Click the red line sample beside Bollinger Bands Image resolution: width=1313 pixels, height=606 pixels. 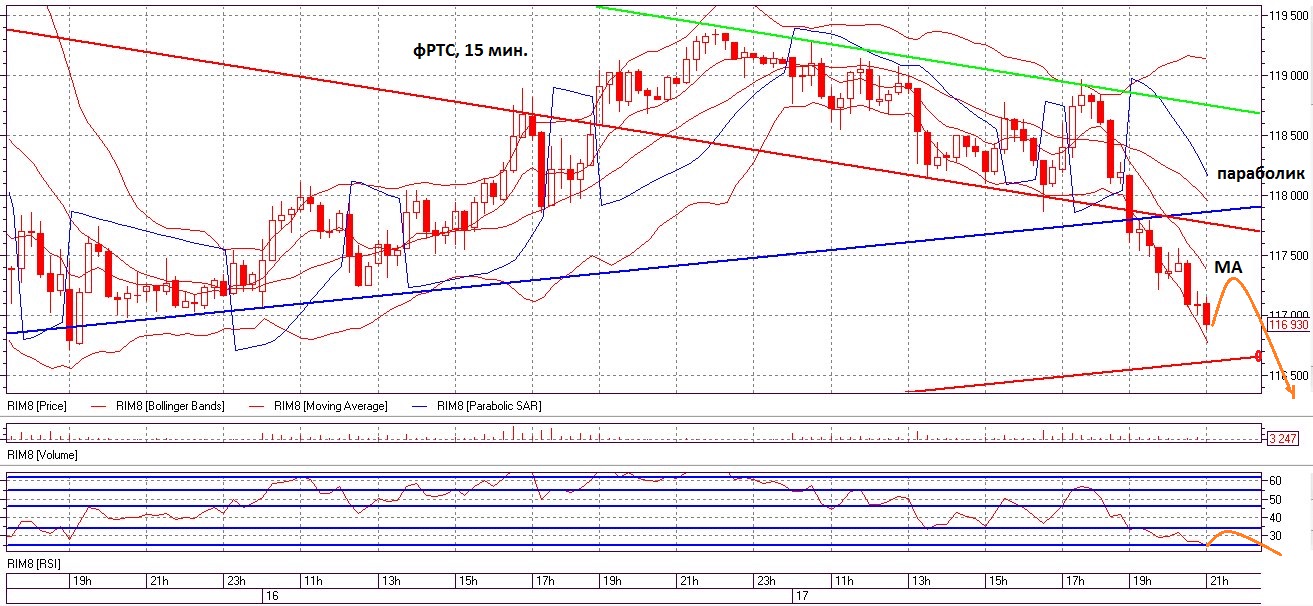98,407
